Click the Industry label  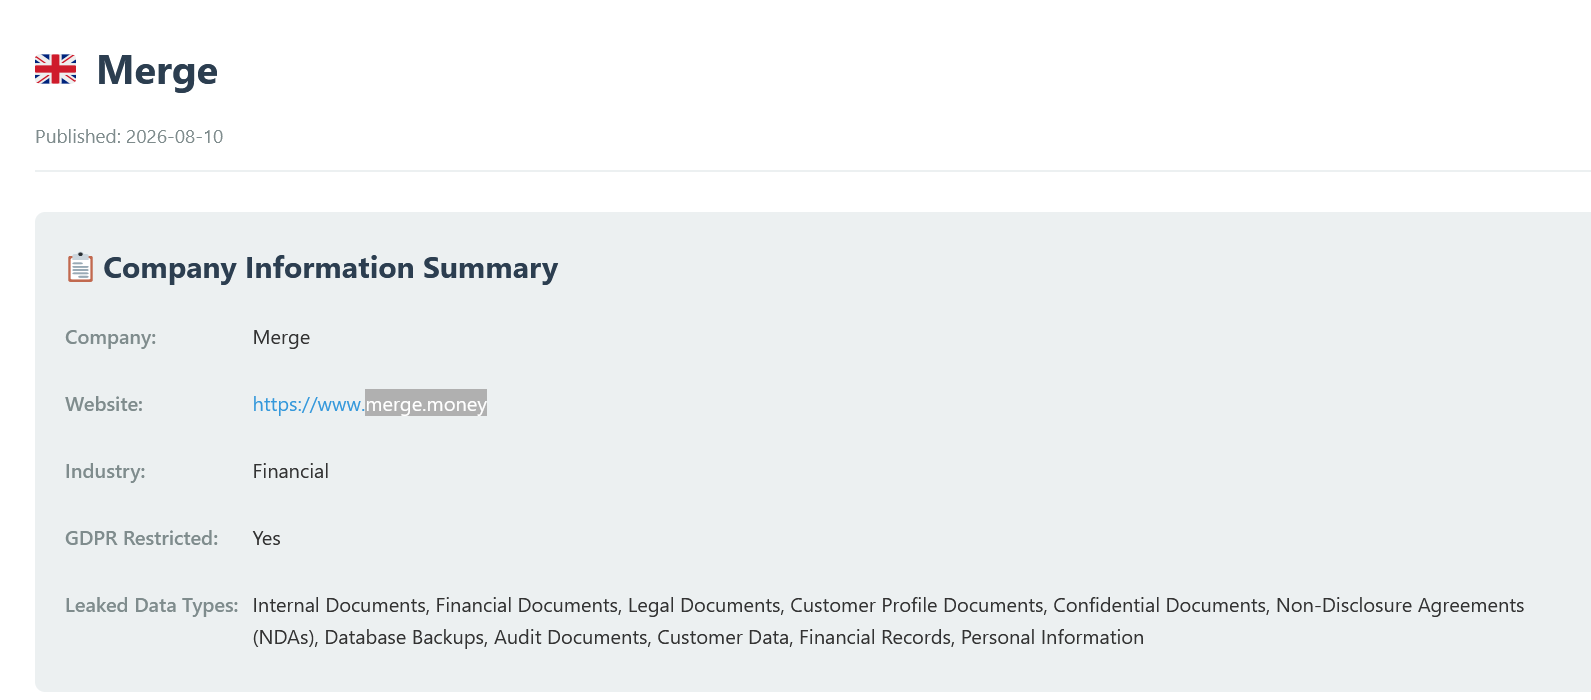pos(105,471)
